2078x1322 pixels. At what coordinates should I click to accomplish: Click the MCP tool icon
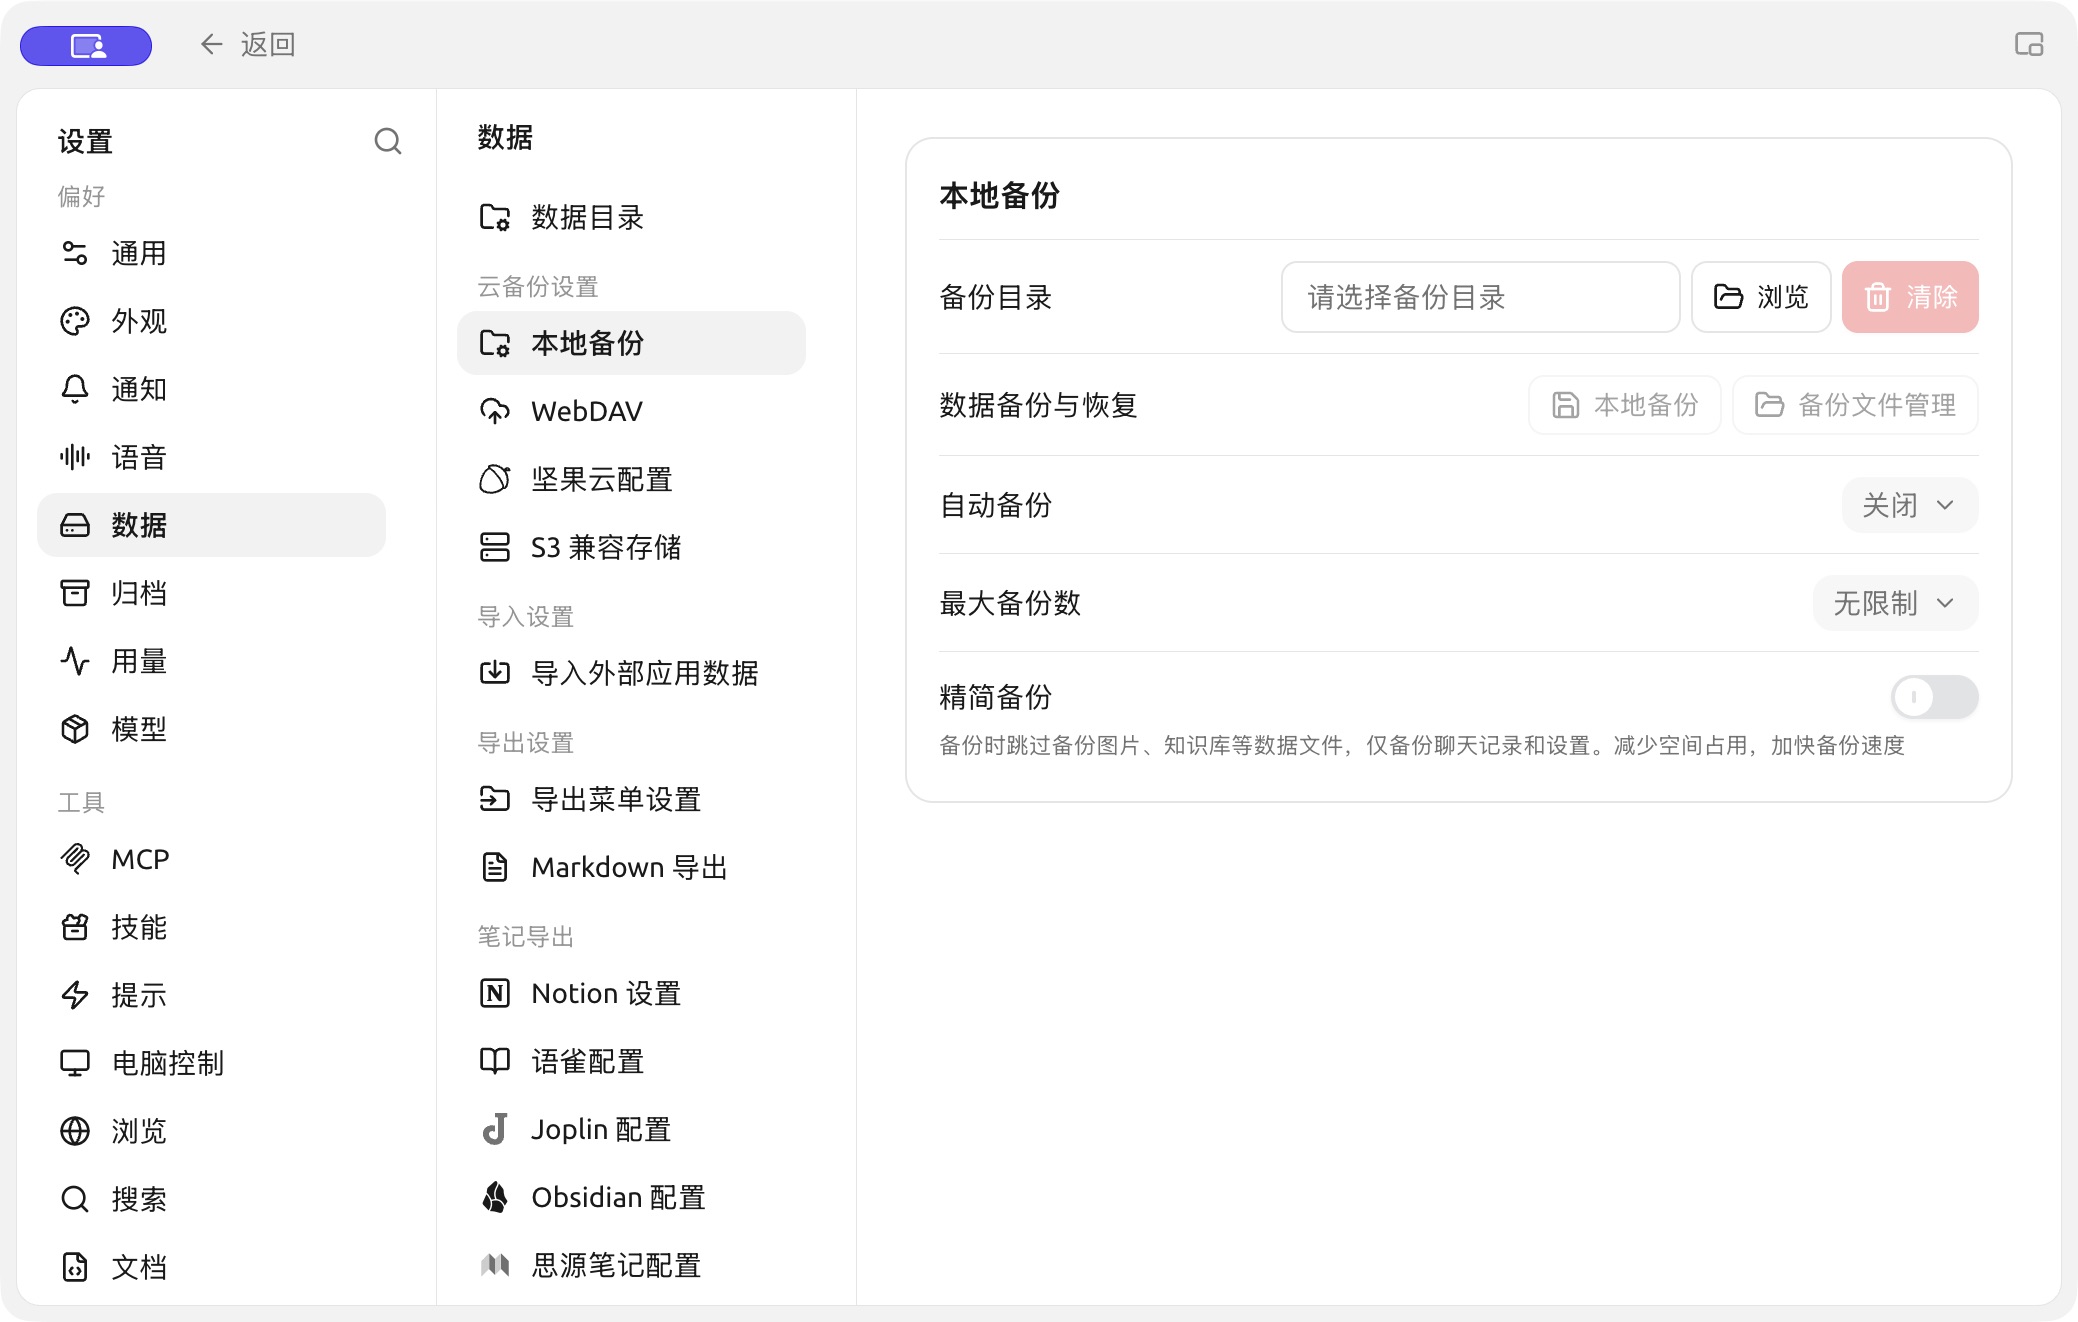point(75,859)
